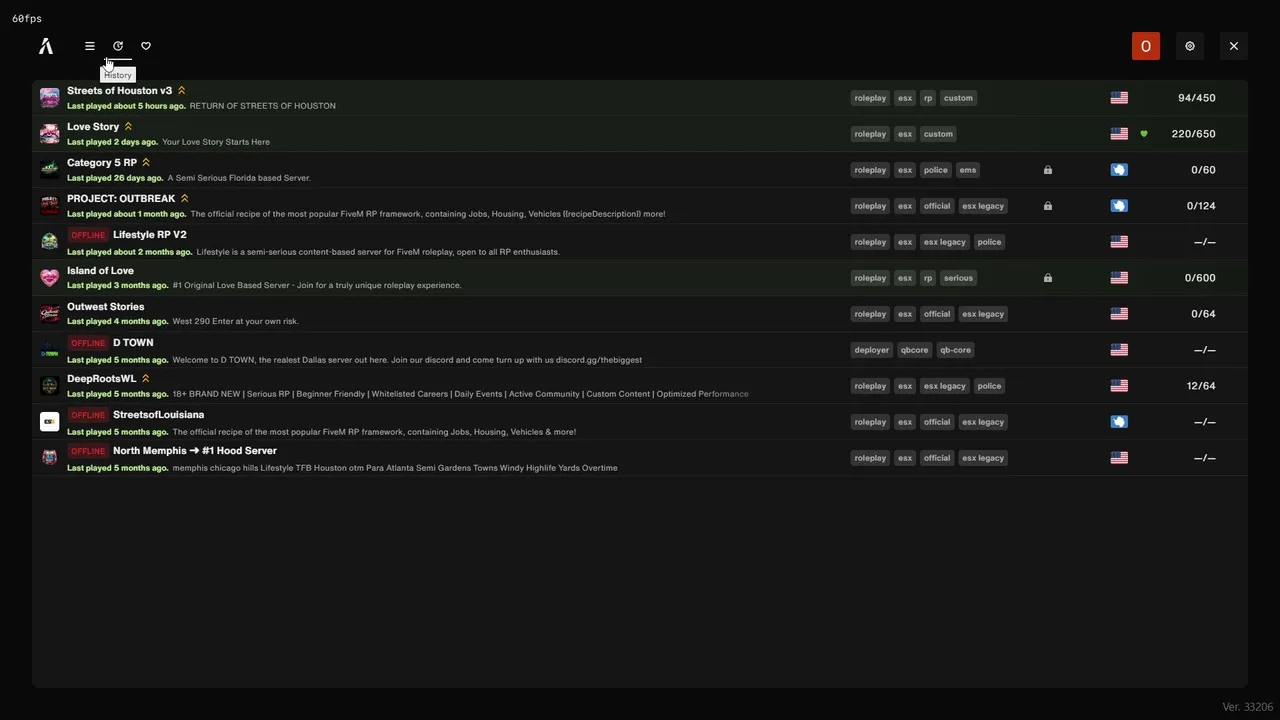The height and width of the screenshot is (720, 1280).
Task: Click the US flag on Streets of Houston row
Action: [x=1119, y=98]
